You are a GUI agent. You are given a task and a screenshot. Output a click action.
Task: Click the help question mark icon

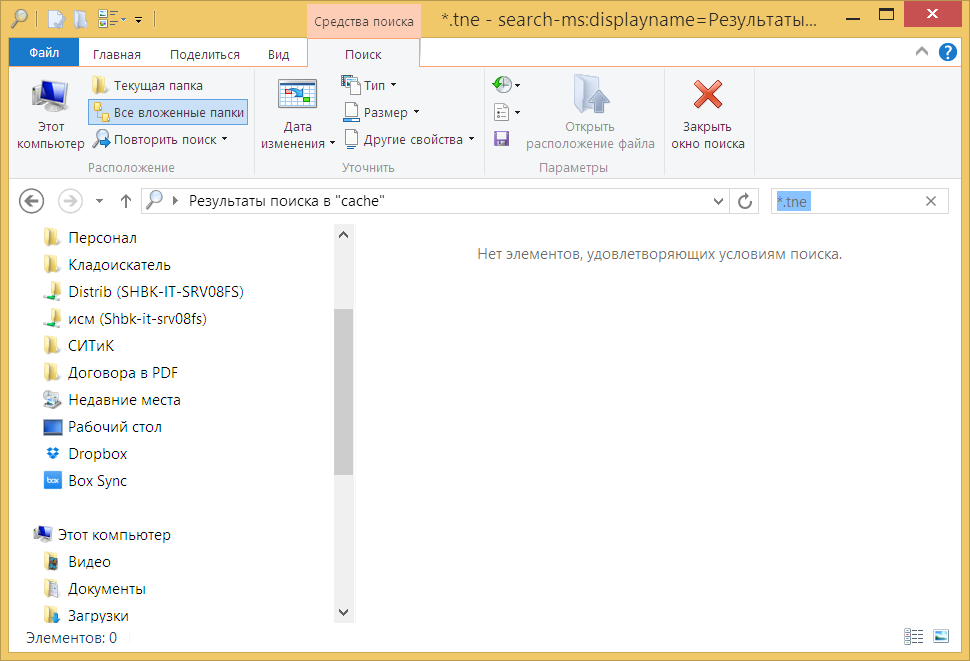click(x=947, y=52)
